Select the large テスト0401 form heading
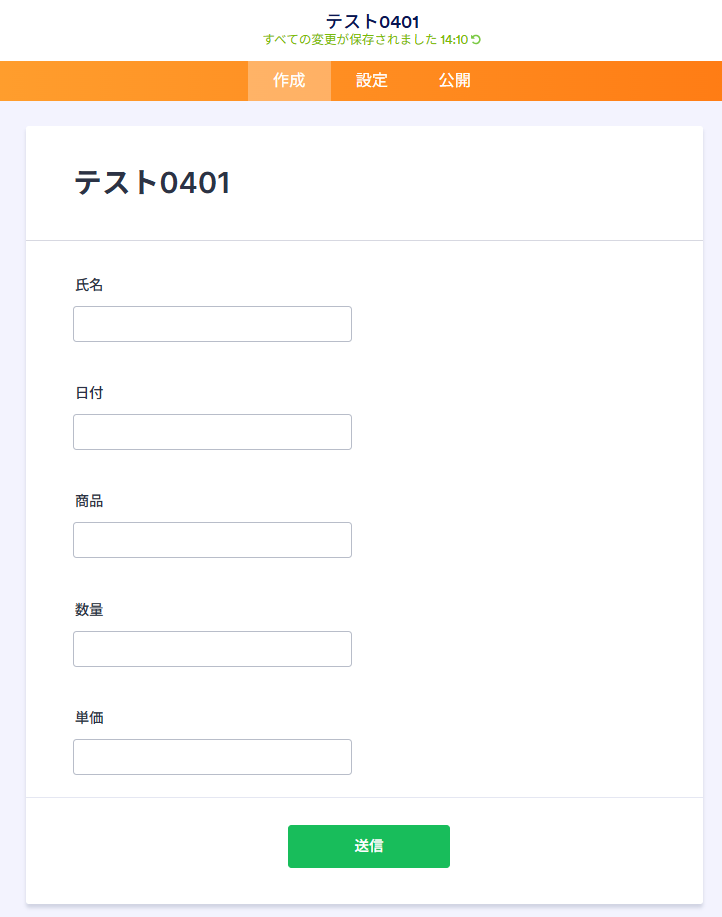Viewport: 722px width, 917px height. pyautogui.click(x=153, y=183)
